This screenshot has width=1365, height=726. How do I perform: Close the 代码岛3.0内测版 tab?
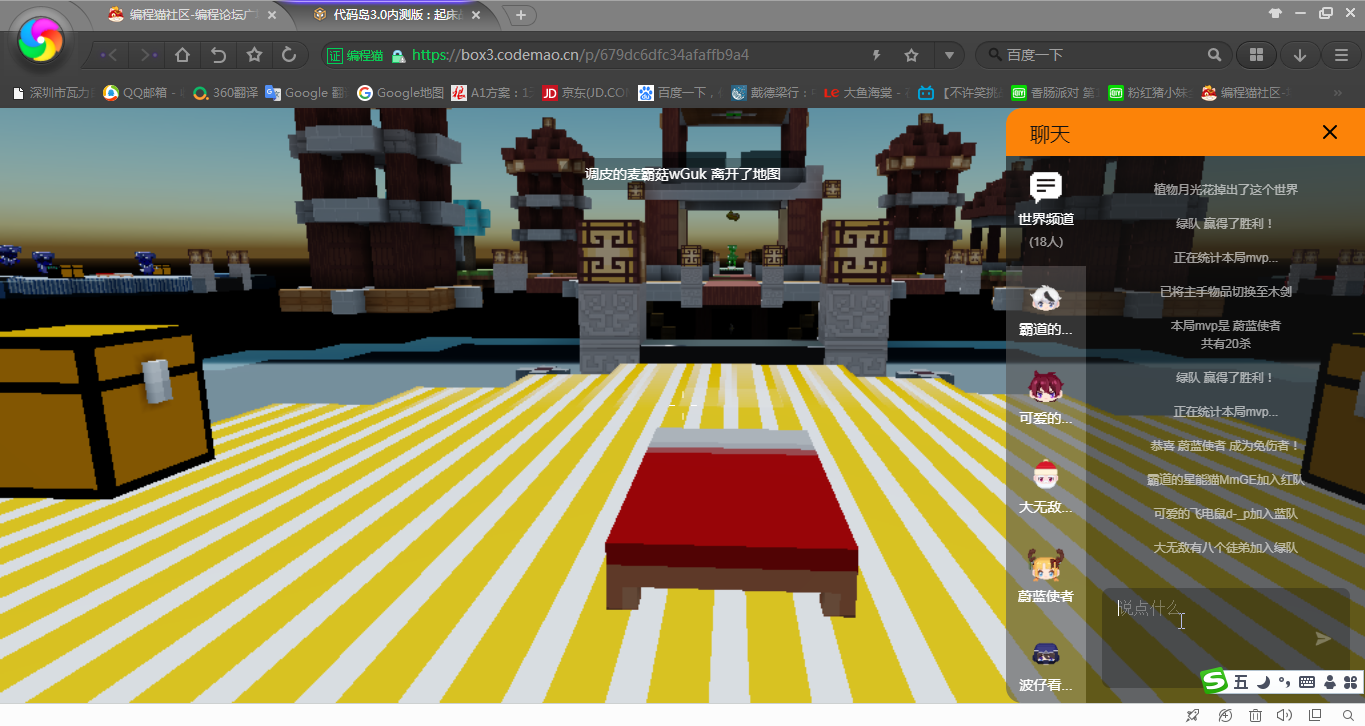[x=476, y=15]
